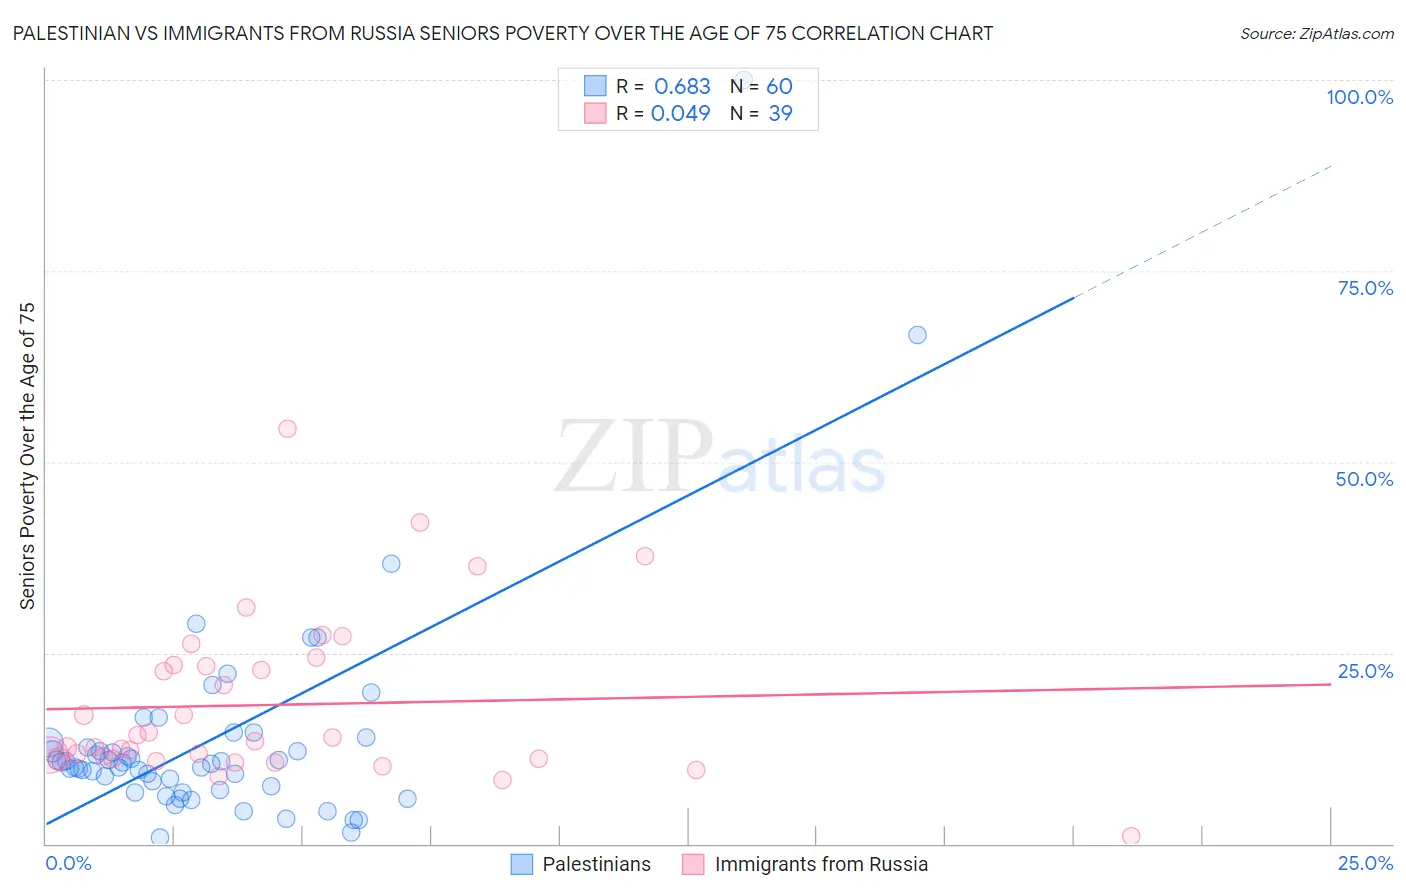Select the N value 39 text

780,113
